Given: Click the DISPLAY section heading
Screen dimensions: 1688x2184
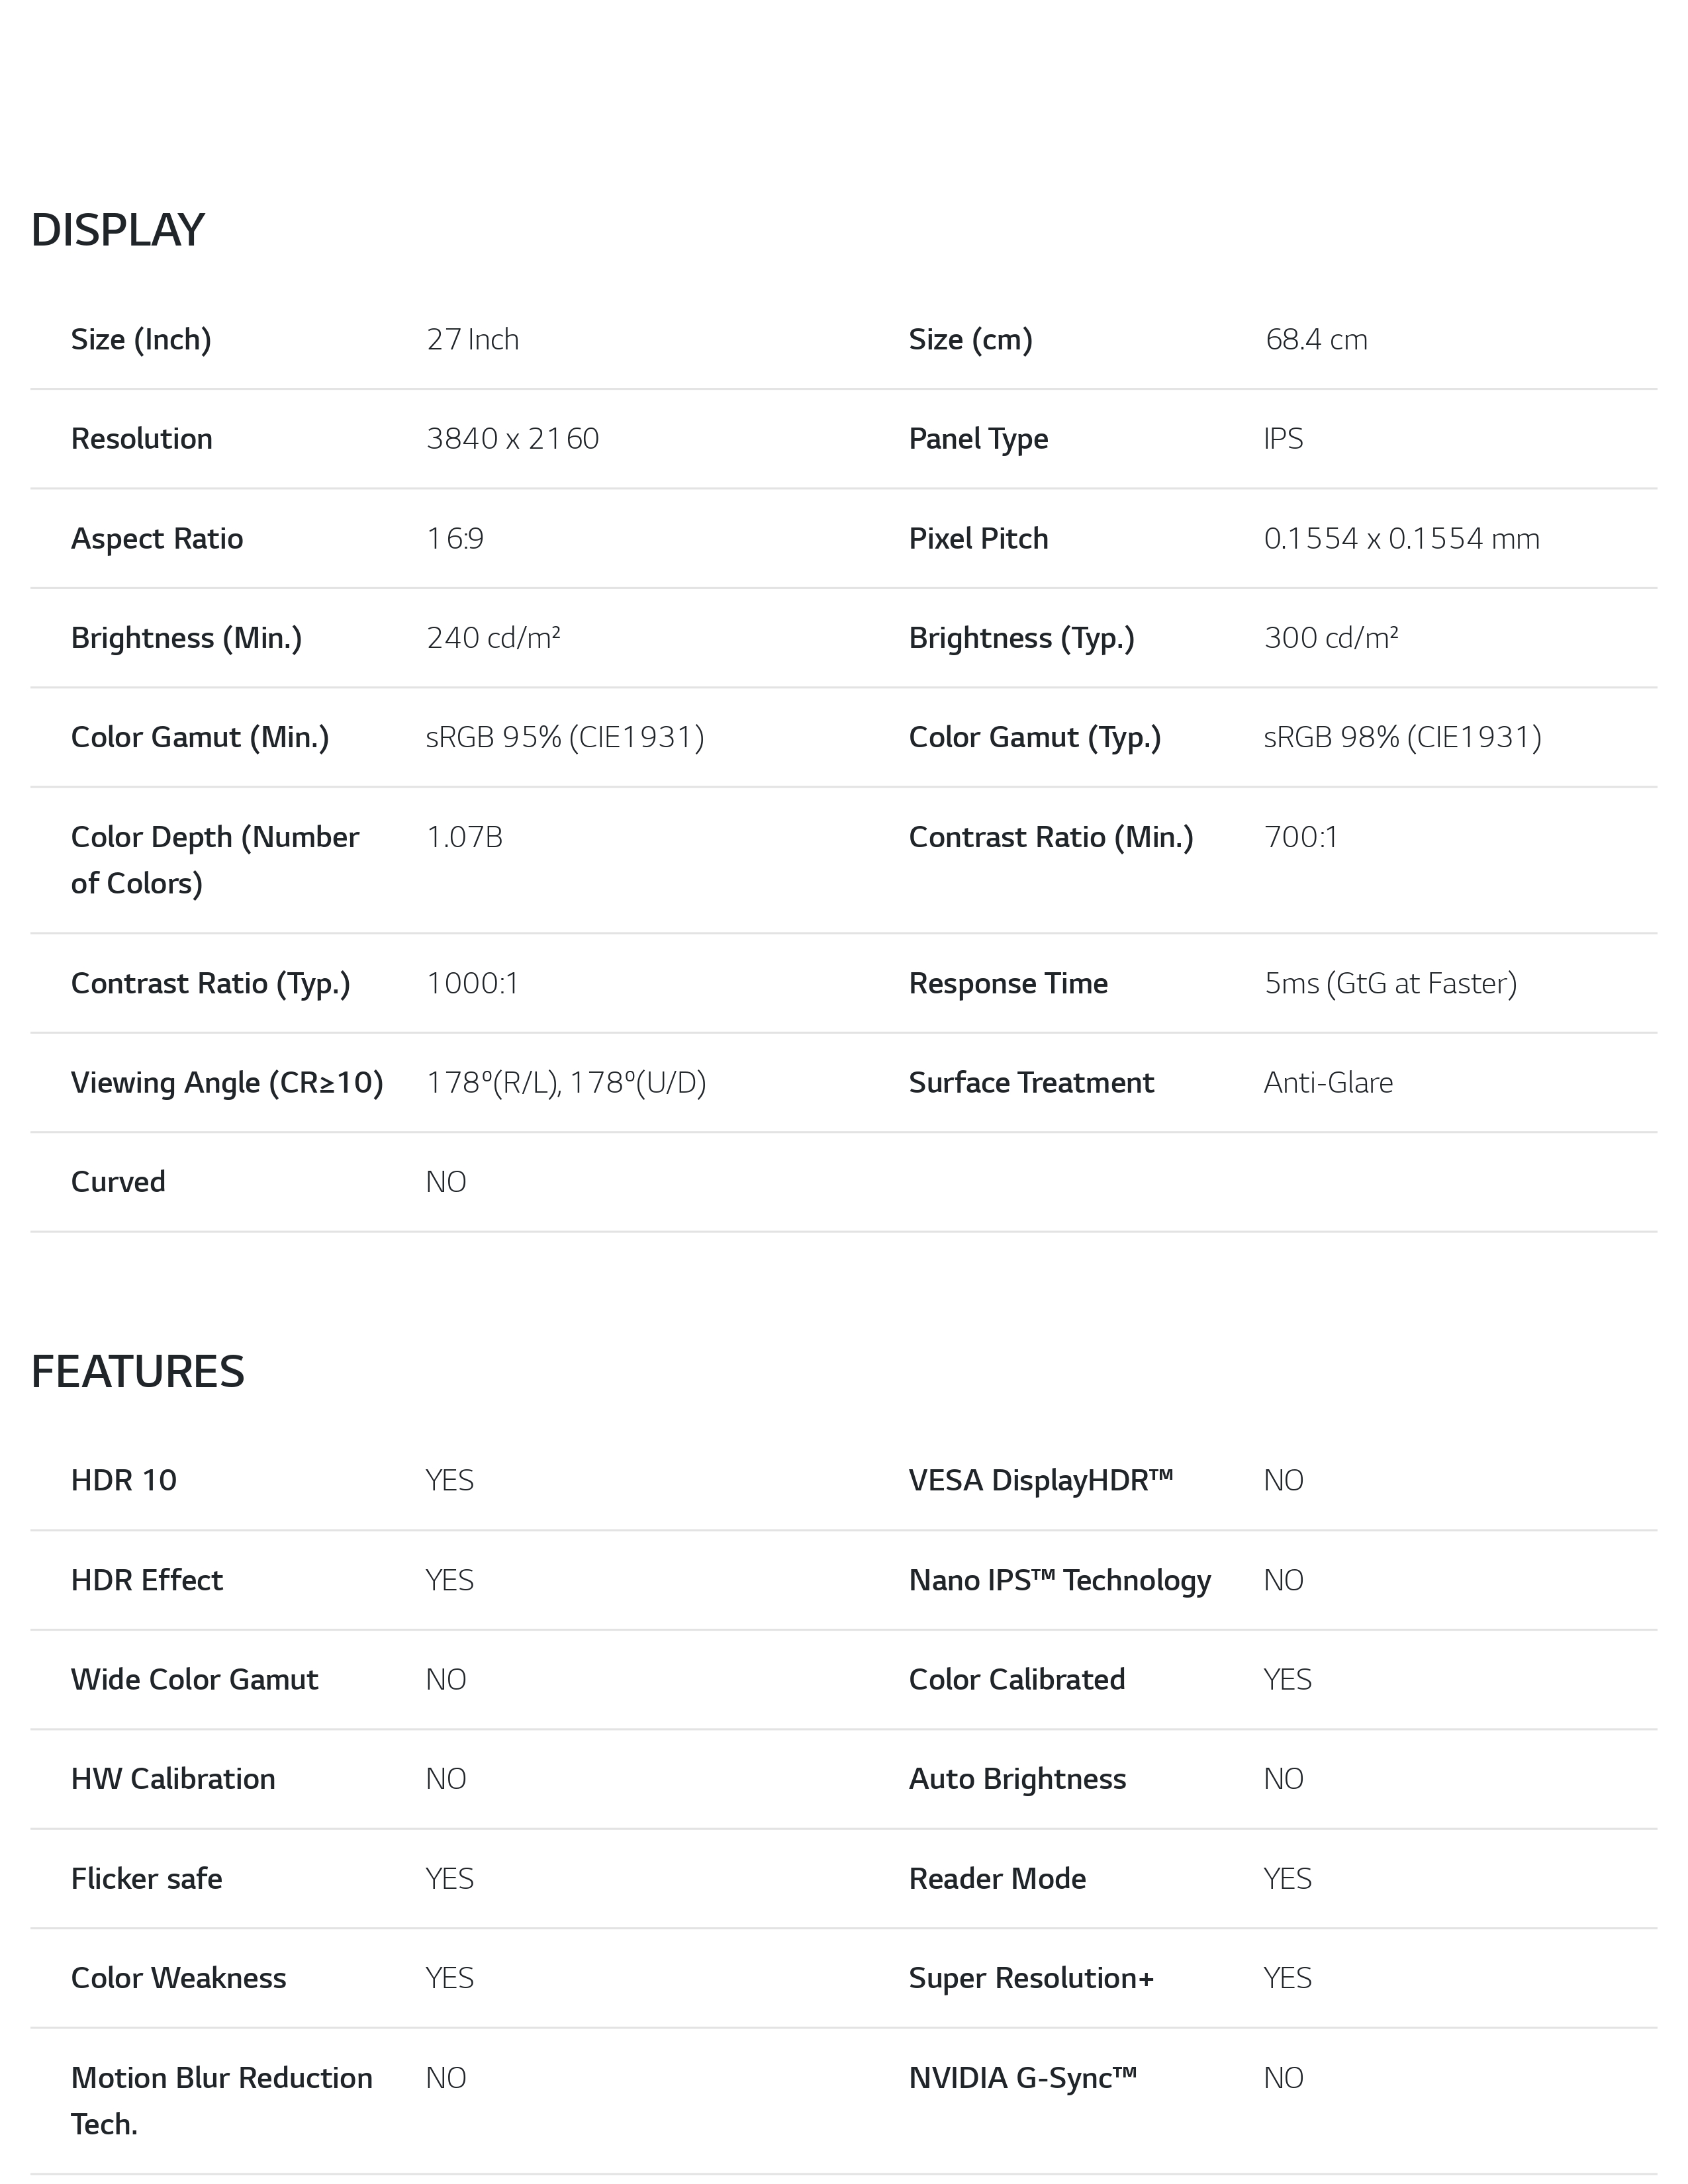Looking at the screenshot, I should pos(118,230).
